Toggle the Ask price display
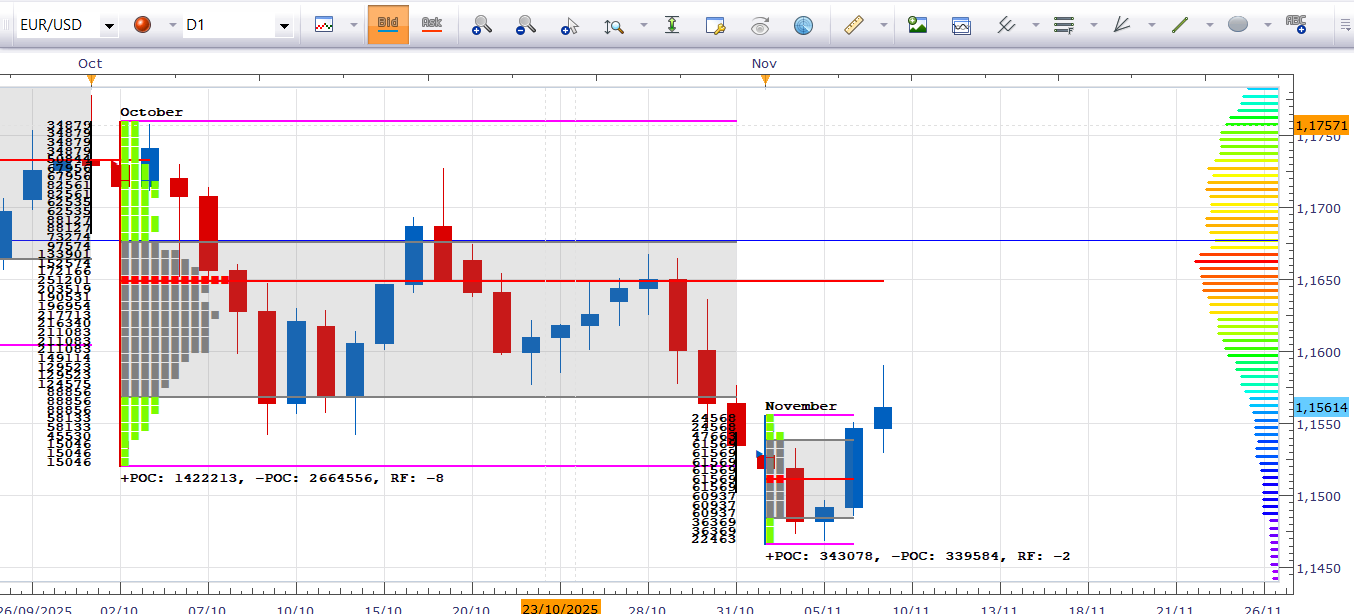Image resolution: width=1354 pixels, height=614 pixels. pyautogui.click(x=432, y=25)
